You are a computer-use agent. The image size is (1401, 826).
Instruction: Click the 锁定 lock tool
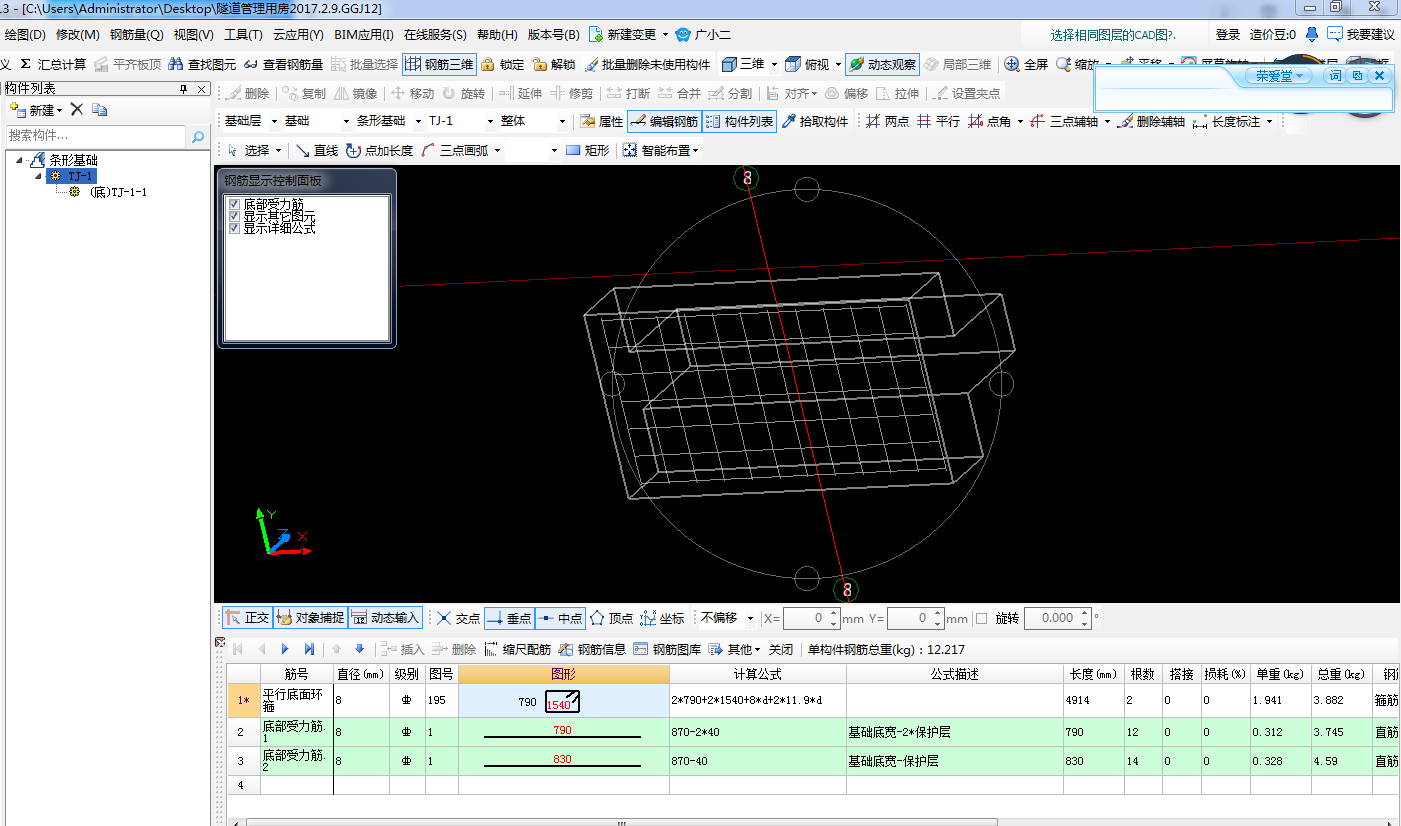502,64
